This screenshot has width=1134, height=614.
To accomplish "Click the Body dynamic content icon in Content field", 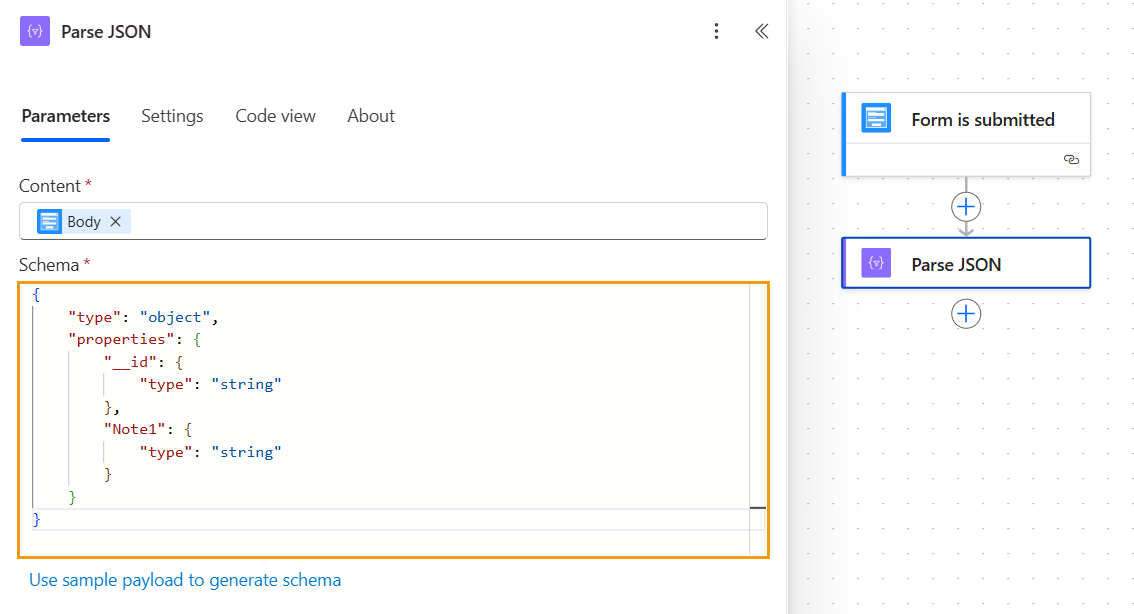I will tap(50, 221).
